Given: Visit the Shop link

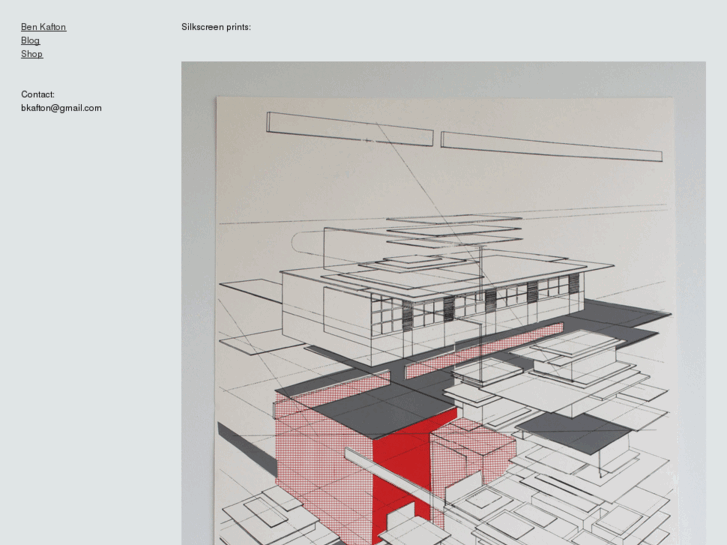Looking at the screenshot, I should 32,54.
